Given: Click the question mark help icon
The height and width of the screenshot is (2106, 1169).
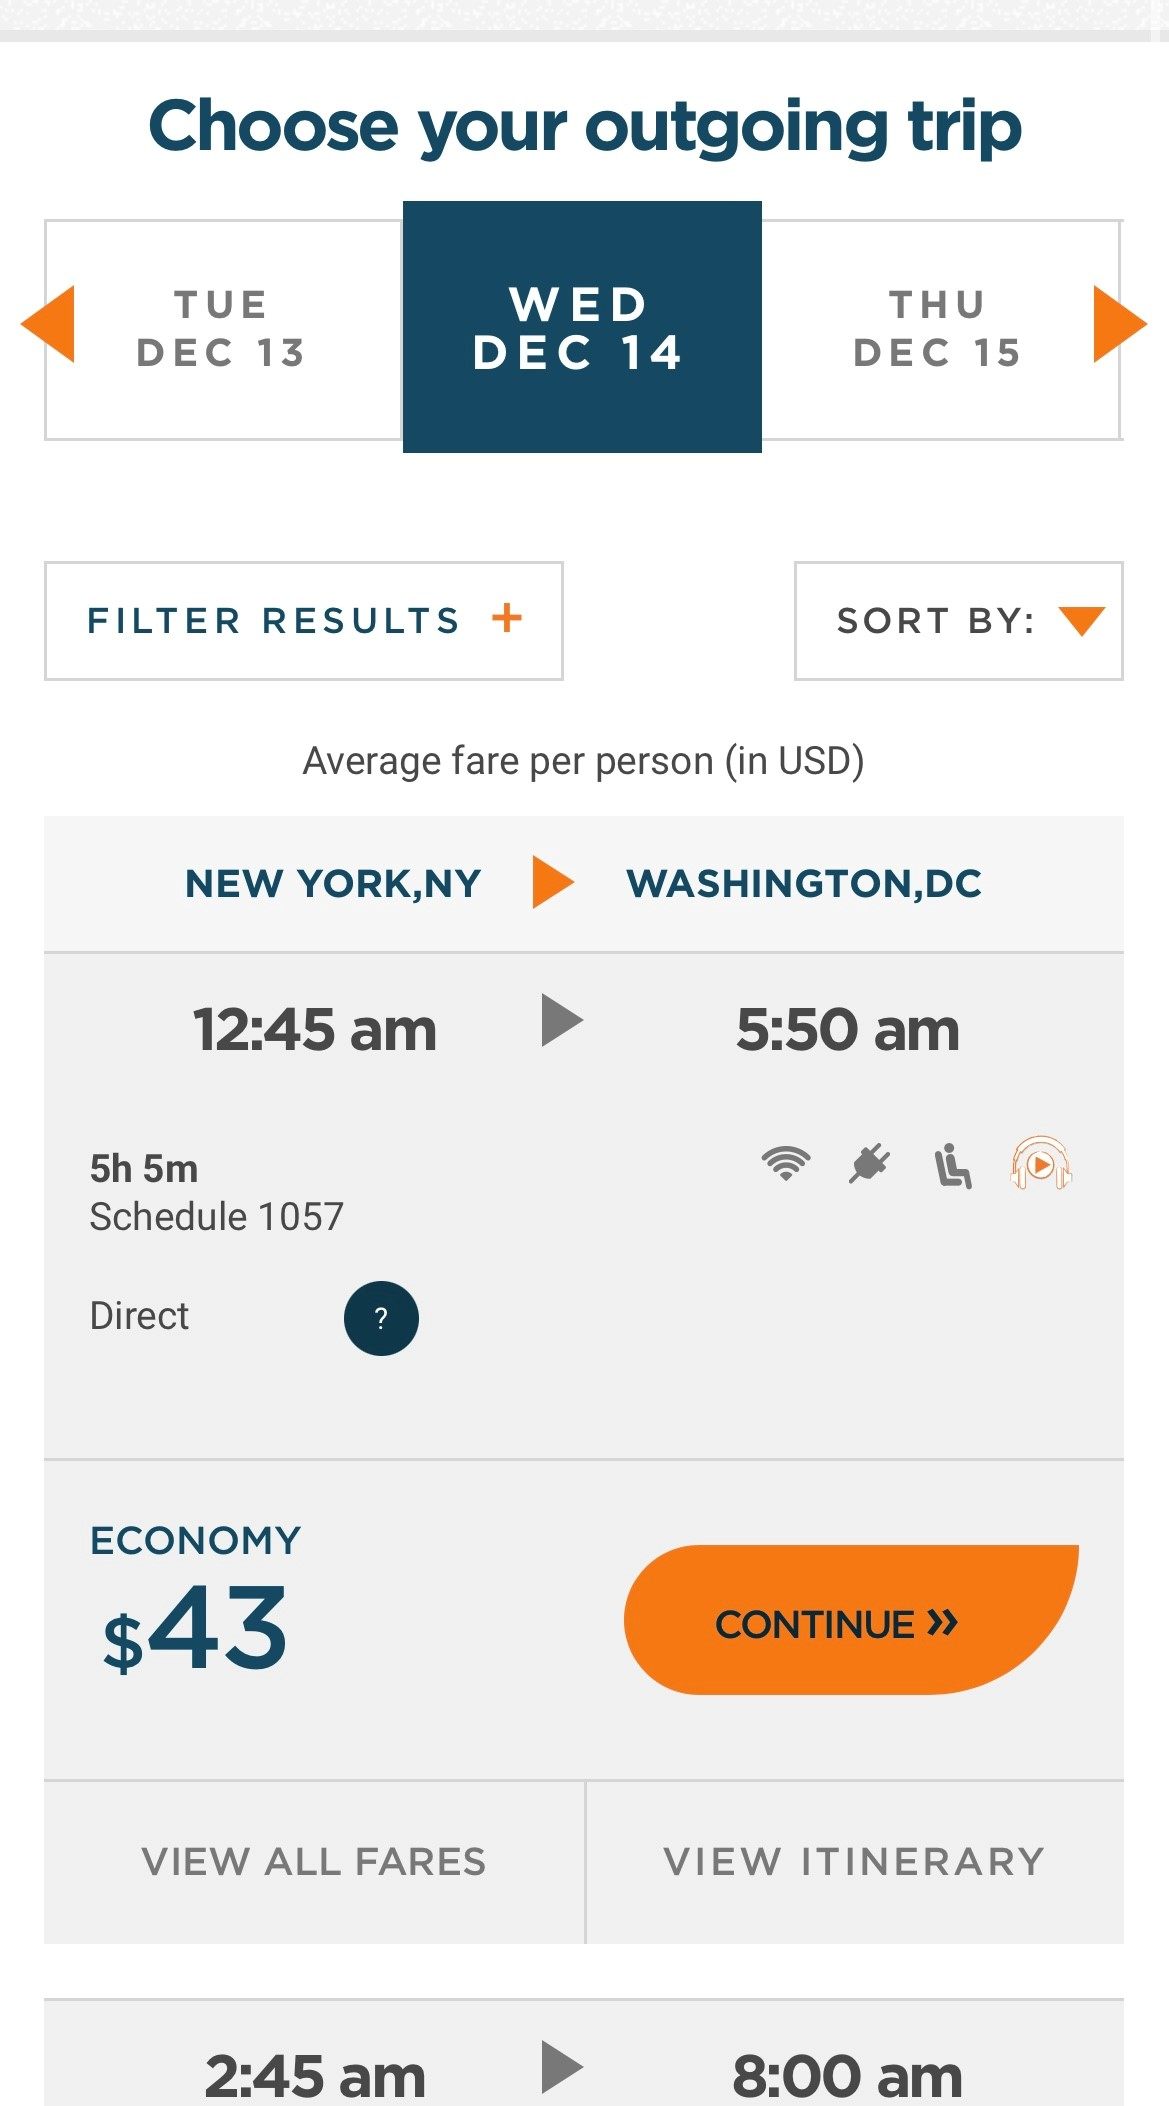Looking at the screenshot, I should [381, 1318].
